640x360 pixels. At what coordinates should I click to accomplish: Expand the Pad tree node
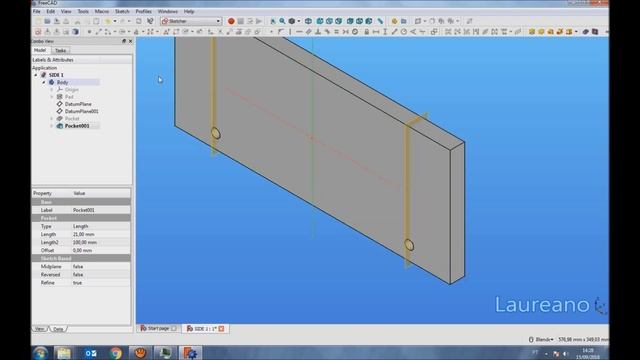(52, 97)
